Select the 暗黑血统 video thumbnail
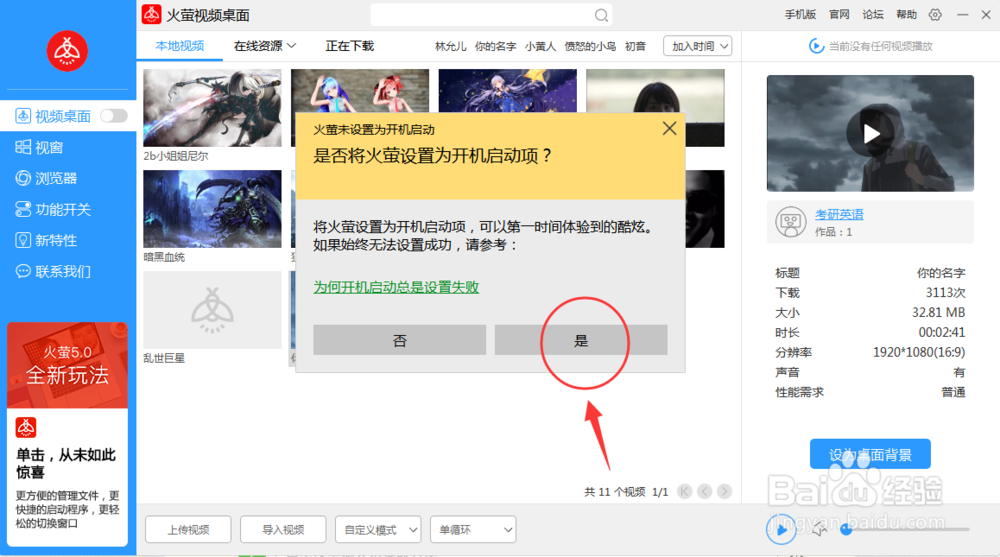Image resolution: width=1000 pixels, height=557 pixels. [212, 209]
